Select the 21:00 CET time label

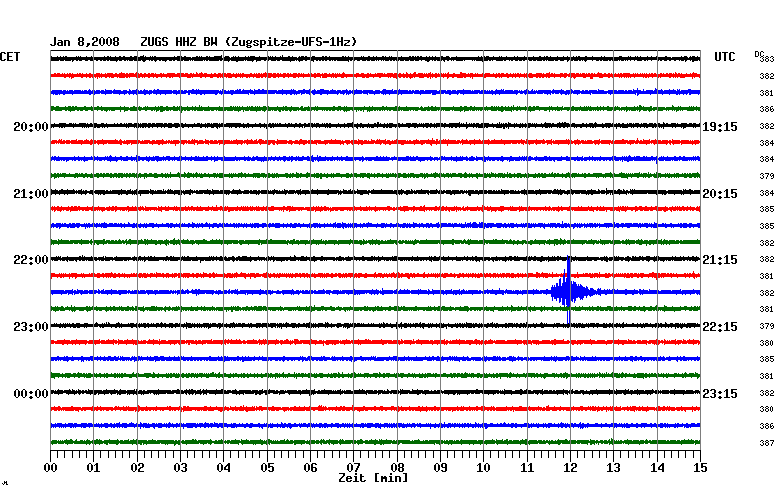[31, 194]
